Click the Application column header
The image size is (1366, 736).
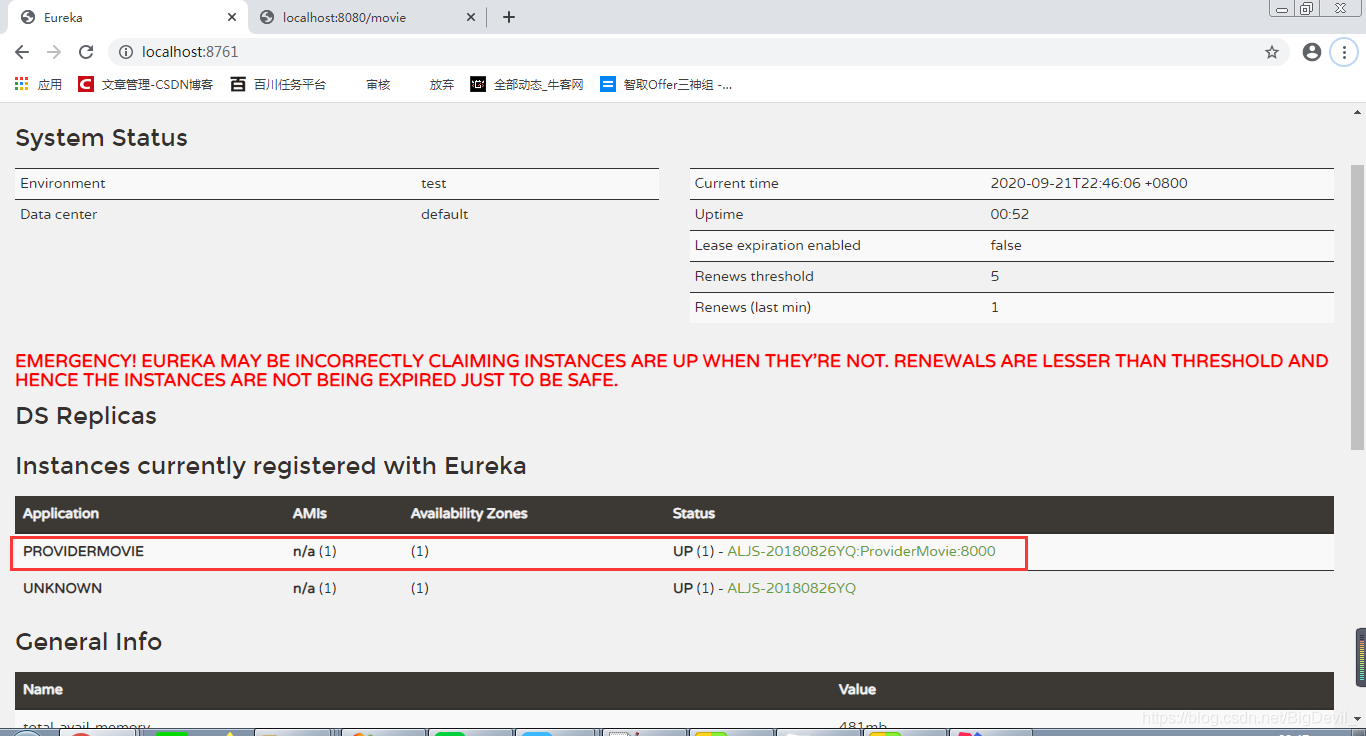[61, 514]
